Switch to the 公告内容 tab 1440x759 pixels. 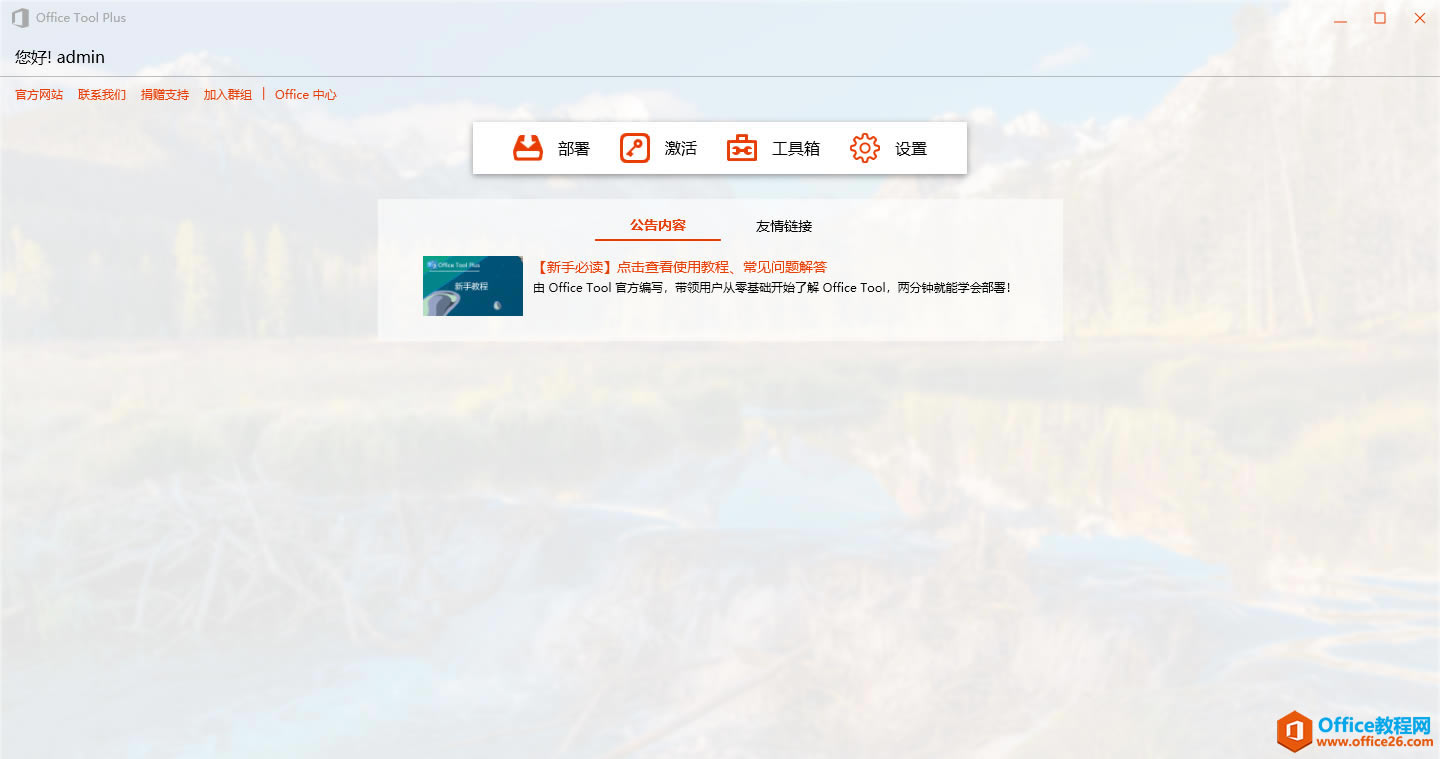[x=657, y=226]
